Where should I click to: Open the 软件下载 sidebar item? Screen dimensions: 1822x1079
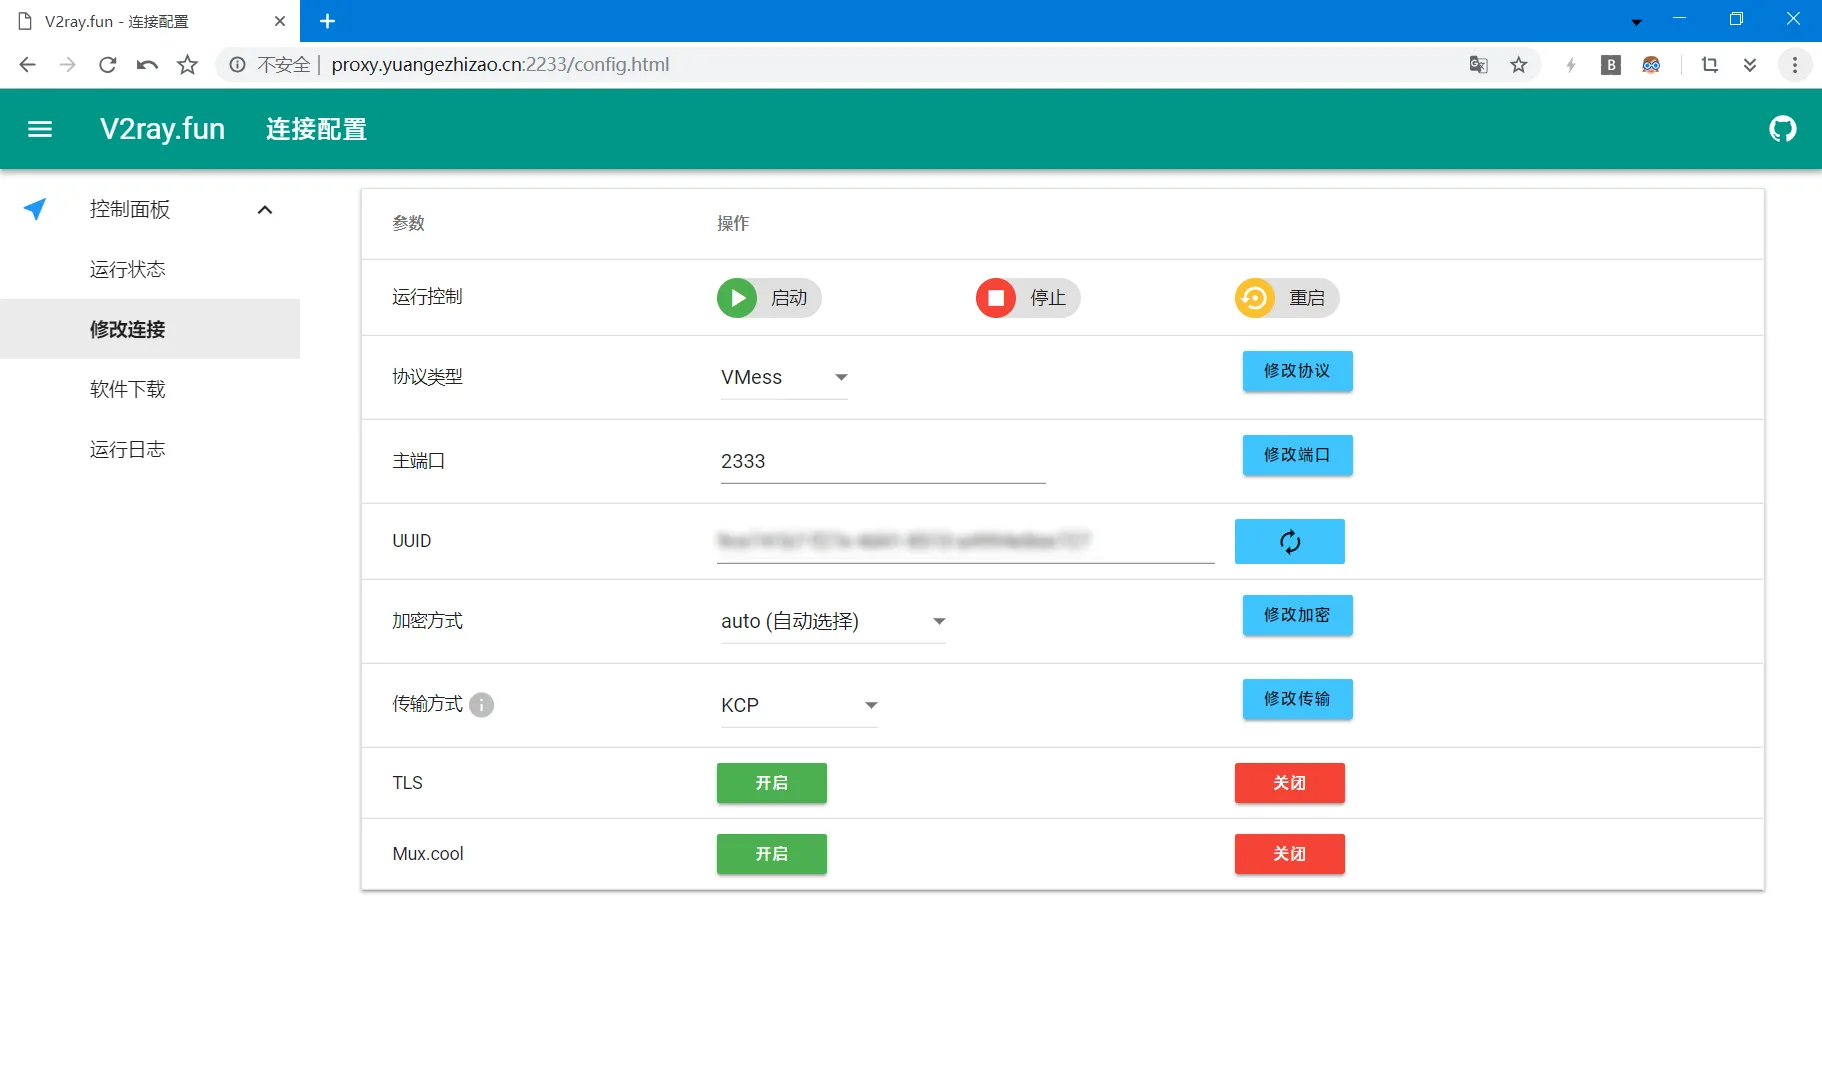[150, 389]
